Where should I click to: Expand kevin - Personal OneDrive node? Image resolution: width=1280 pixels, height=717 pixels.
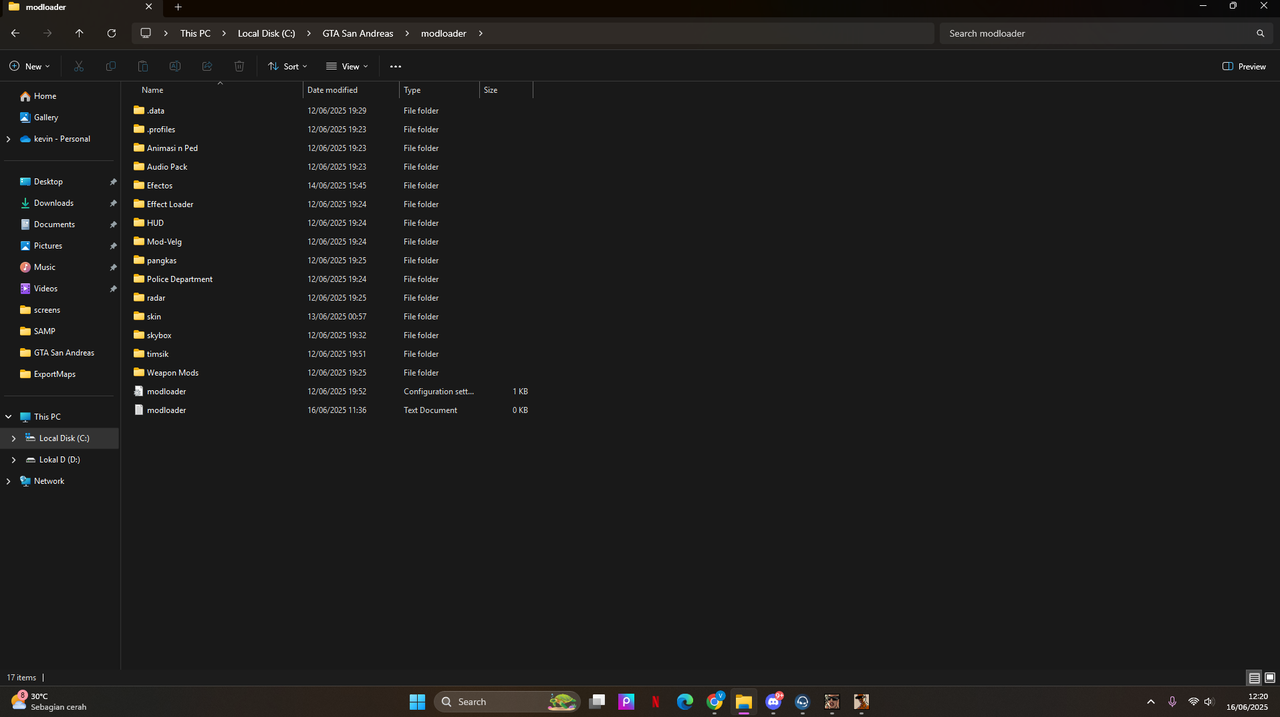click(x=9, y=139)
